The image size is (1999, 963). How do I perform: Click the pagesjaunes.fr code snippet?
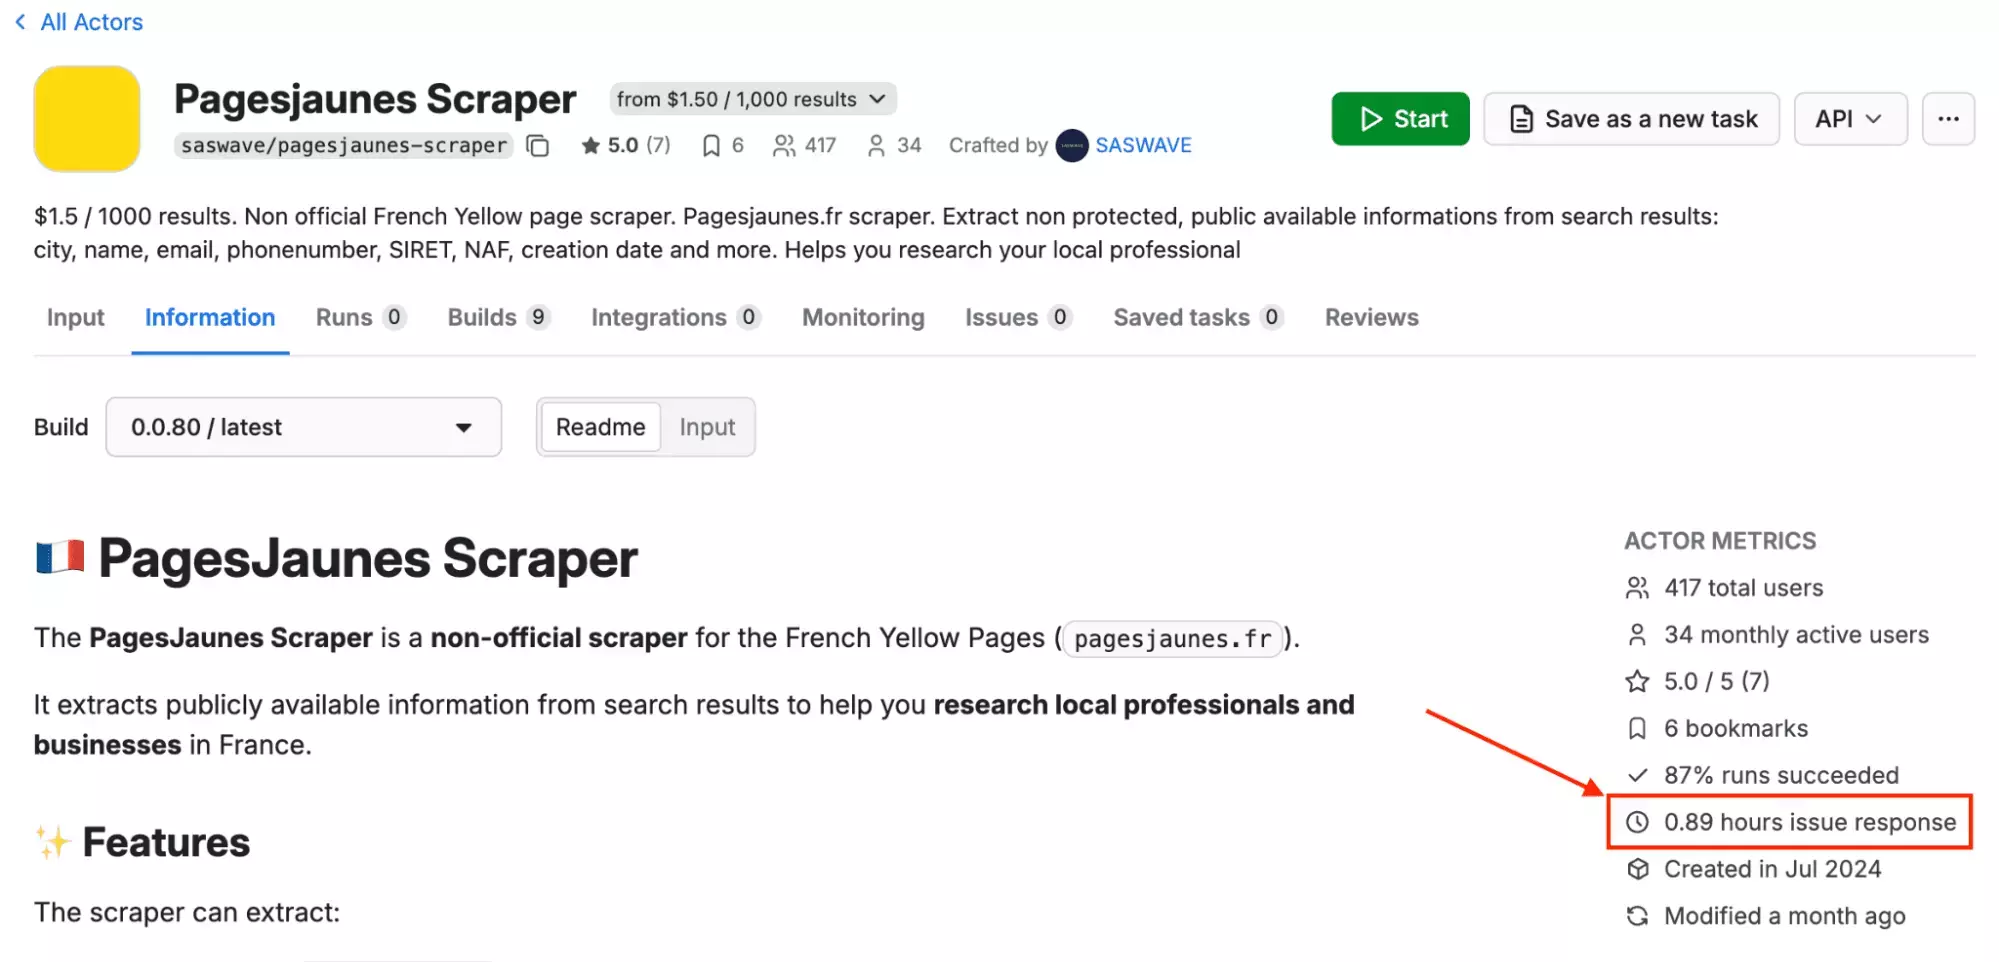click(x=1172, y=638)
